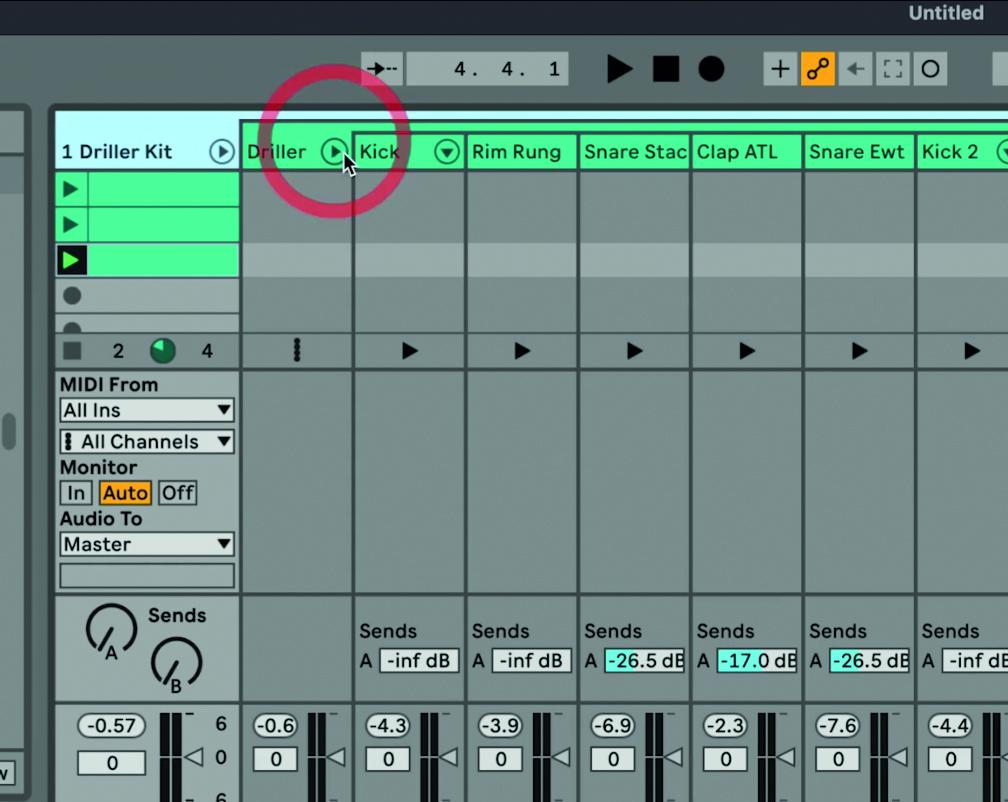
Task: Click the Re-enable Automation back arrow
Action: pos(855,69)
